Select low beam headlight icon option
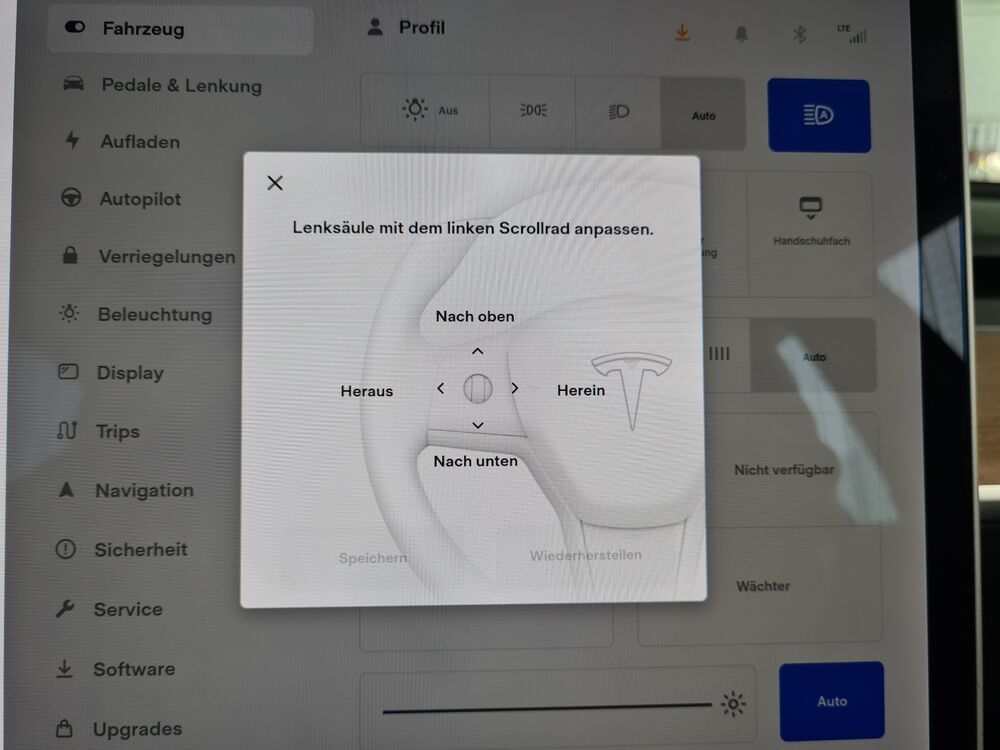The height and width of the screenshot is (750, 1000). tap(619, 112)
